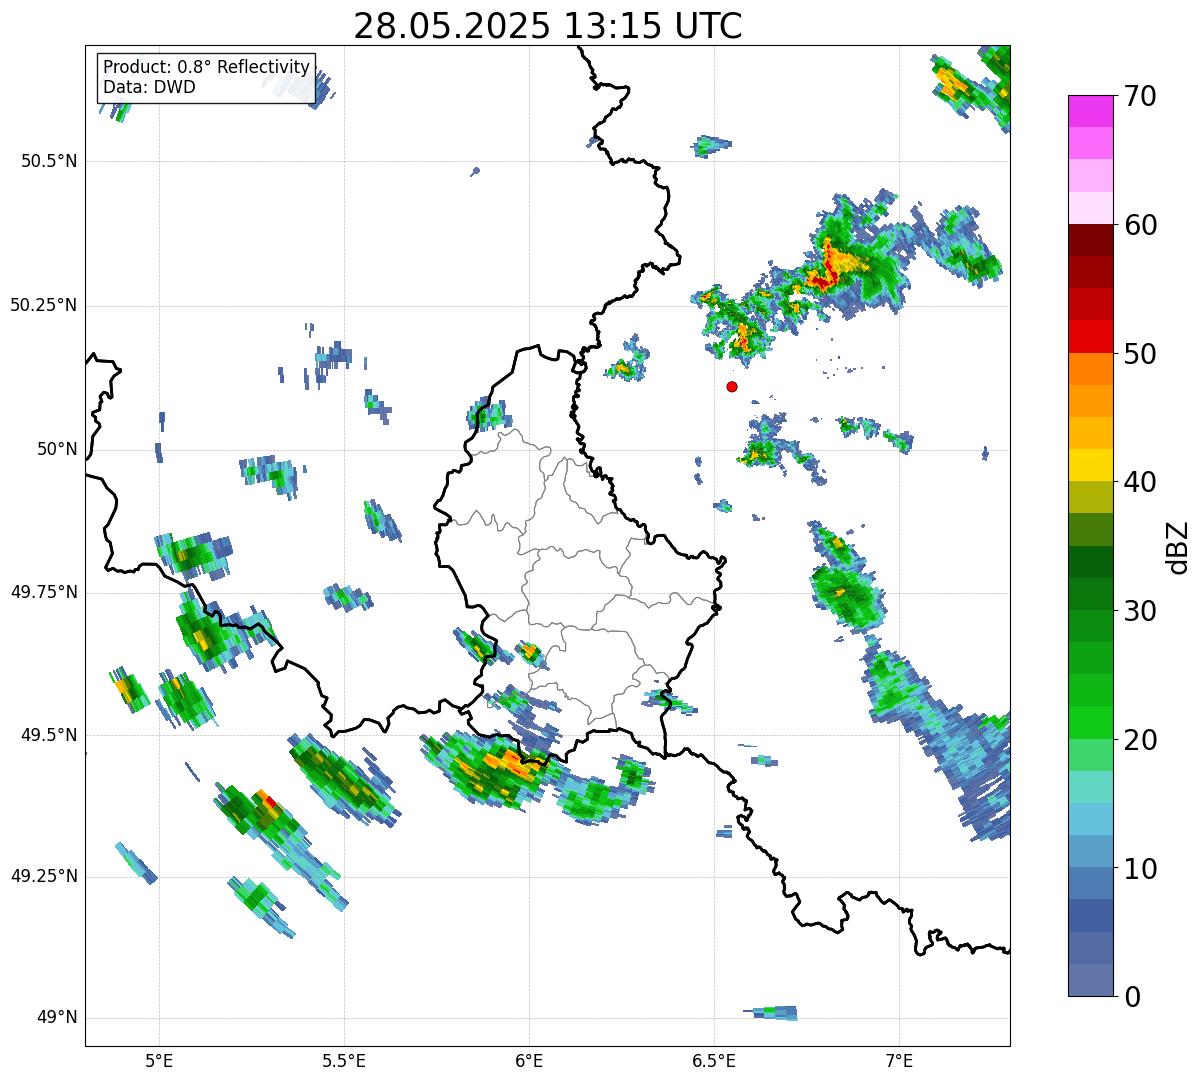Viewport: 1202px width, 1081px height.
Task: Pick the magenta swatch at the colorbar top
Action: pos(1090,111)
